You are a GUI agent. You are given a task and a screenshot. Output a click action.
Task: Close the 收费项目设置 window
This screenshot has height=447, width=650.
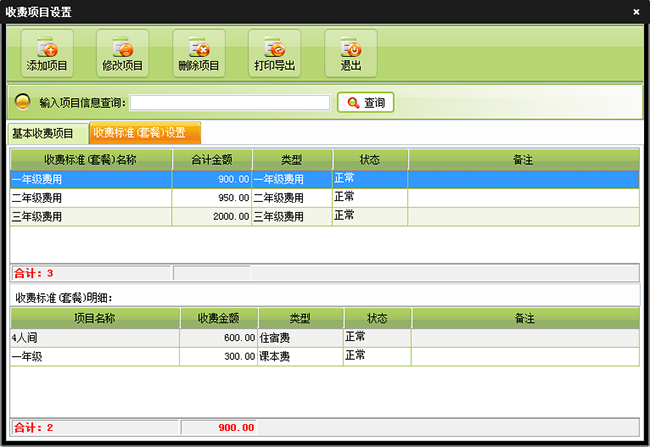(x=636, y=11)
